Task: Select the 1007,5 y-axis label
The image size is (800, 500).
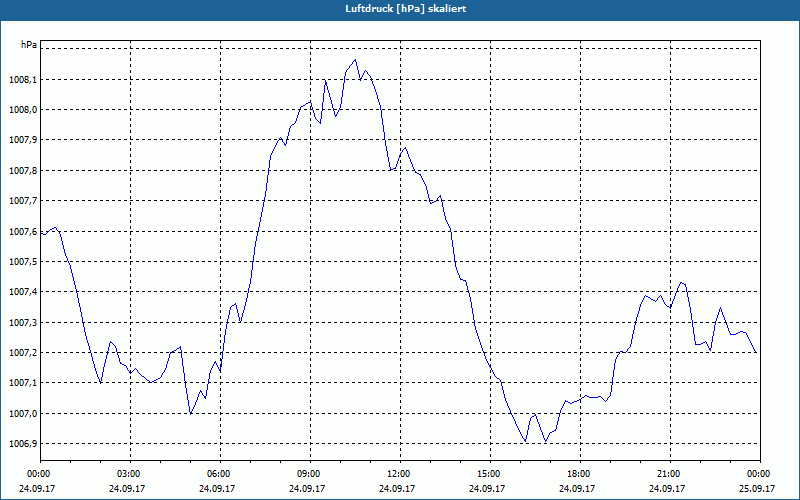Action: [x=23, y=262]
